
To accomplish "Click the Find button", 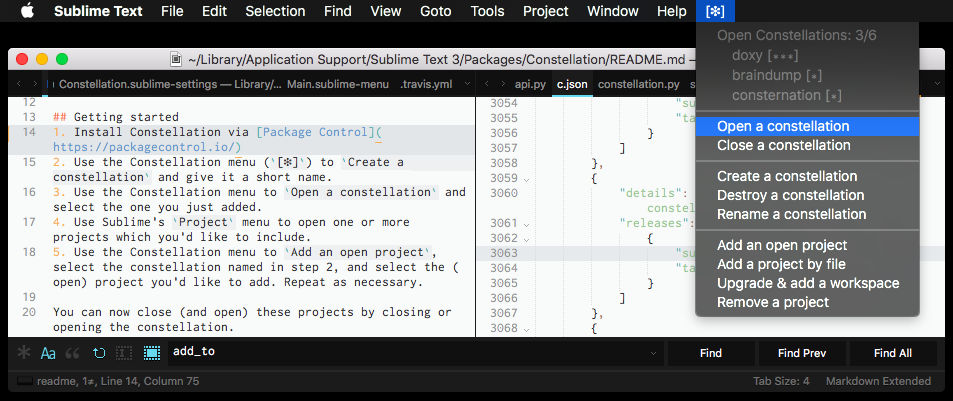I will [710, 353].
